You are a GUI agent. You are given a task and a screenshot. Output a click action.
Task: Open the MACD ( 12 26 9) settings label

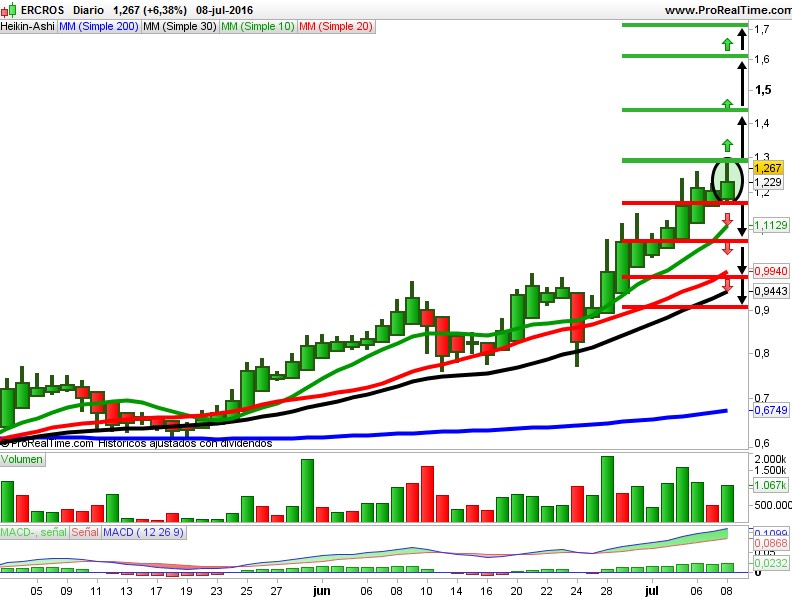[143, 532]
